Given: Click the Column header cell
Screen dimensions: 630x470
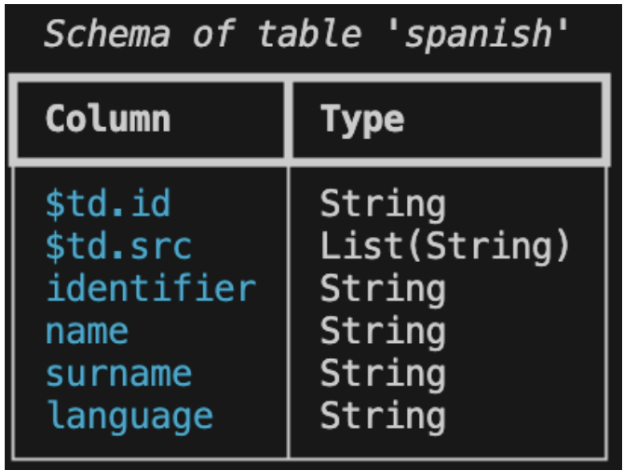Looking at the screenshot, I should pyautogui.click(x=108, y=119).
